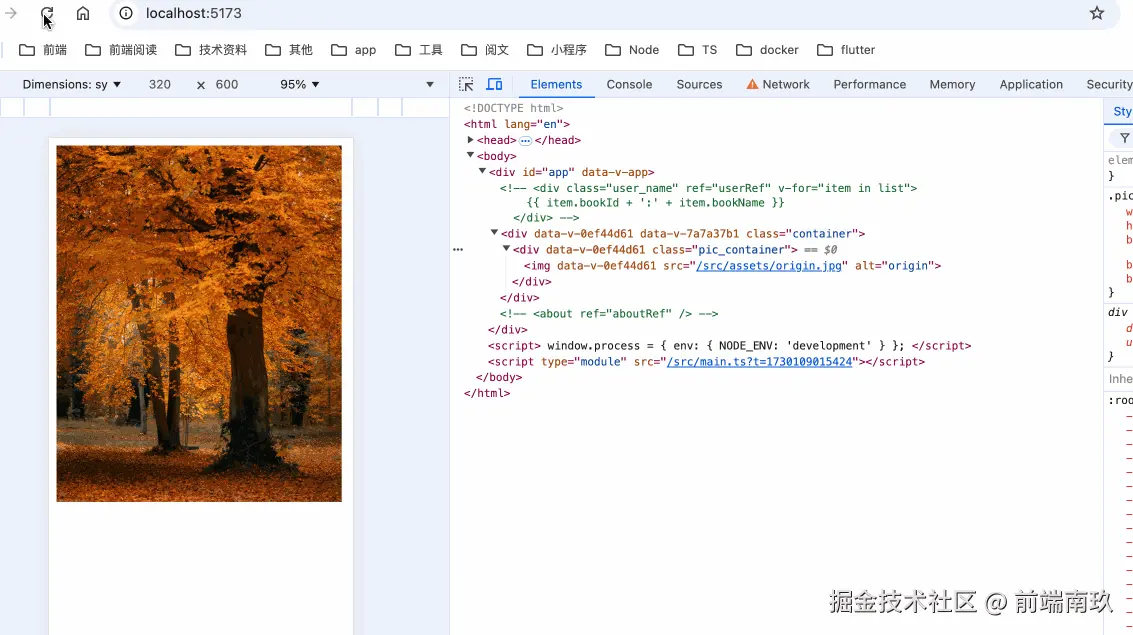The width and height of the screenshot is (1133, 635).
Task: Select the img alt="origin" node
Action: pos(732,266)
